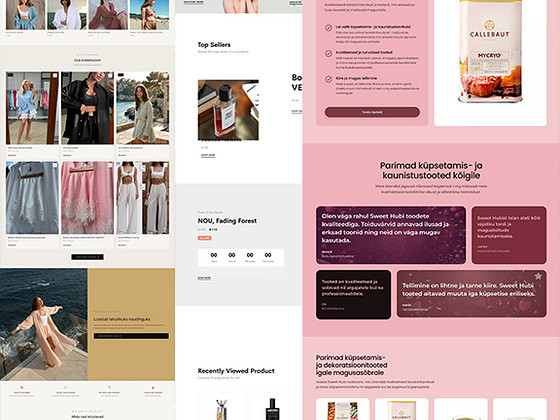Click the black button in the gold banner
560x420 pixels.
(131, 336)
